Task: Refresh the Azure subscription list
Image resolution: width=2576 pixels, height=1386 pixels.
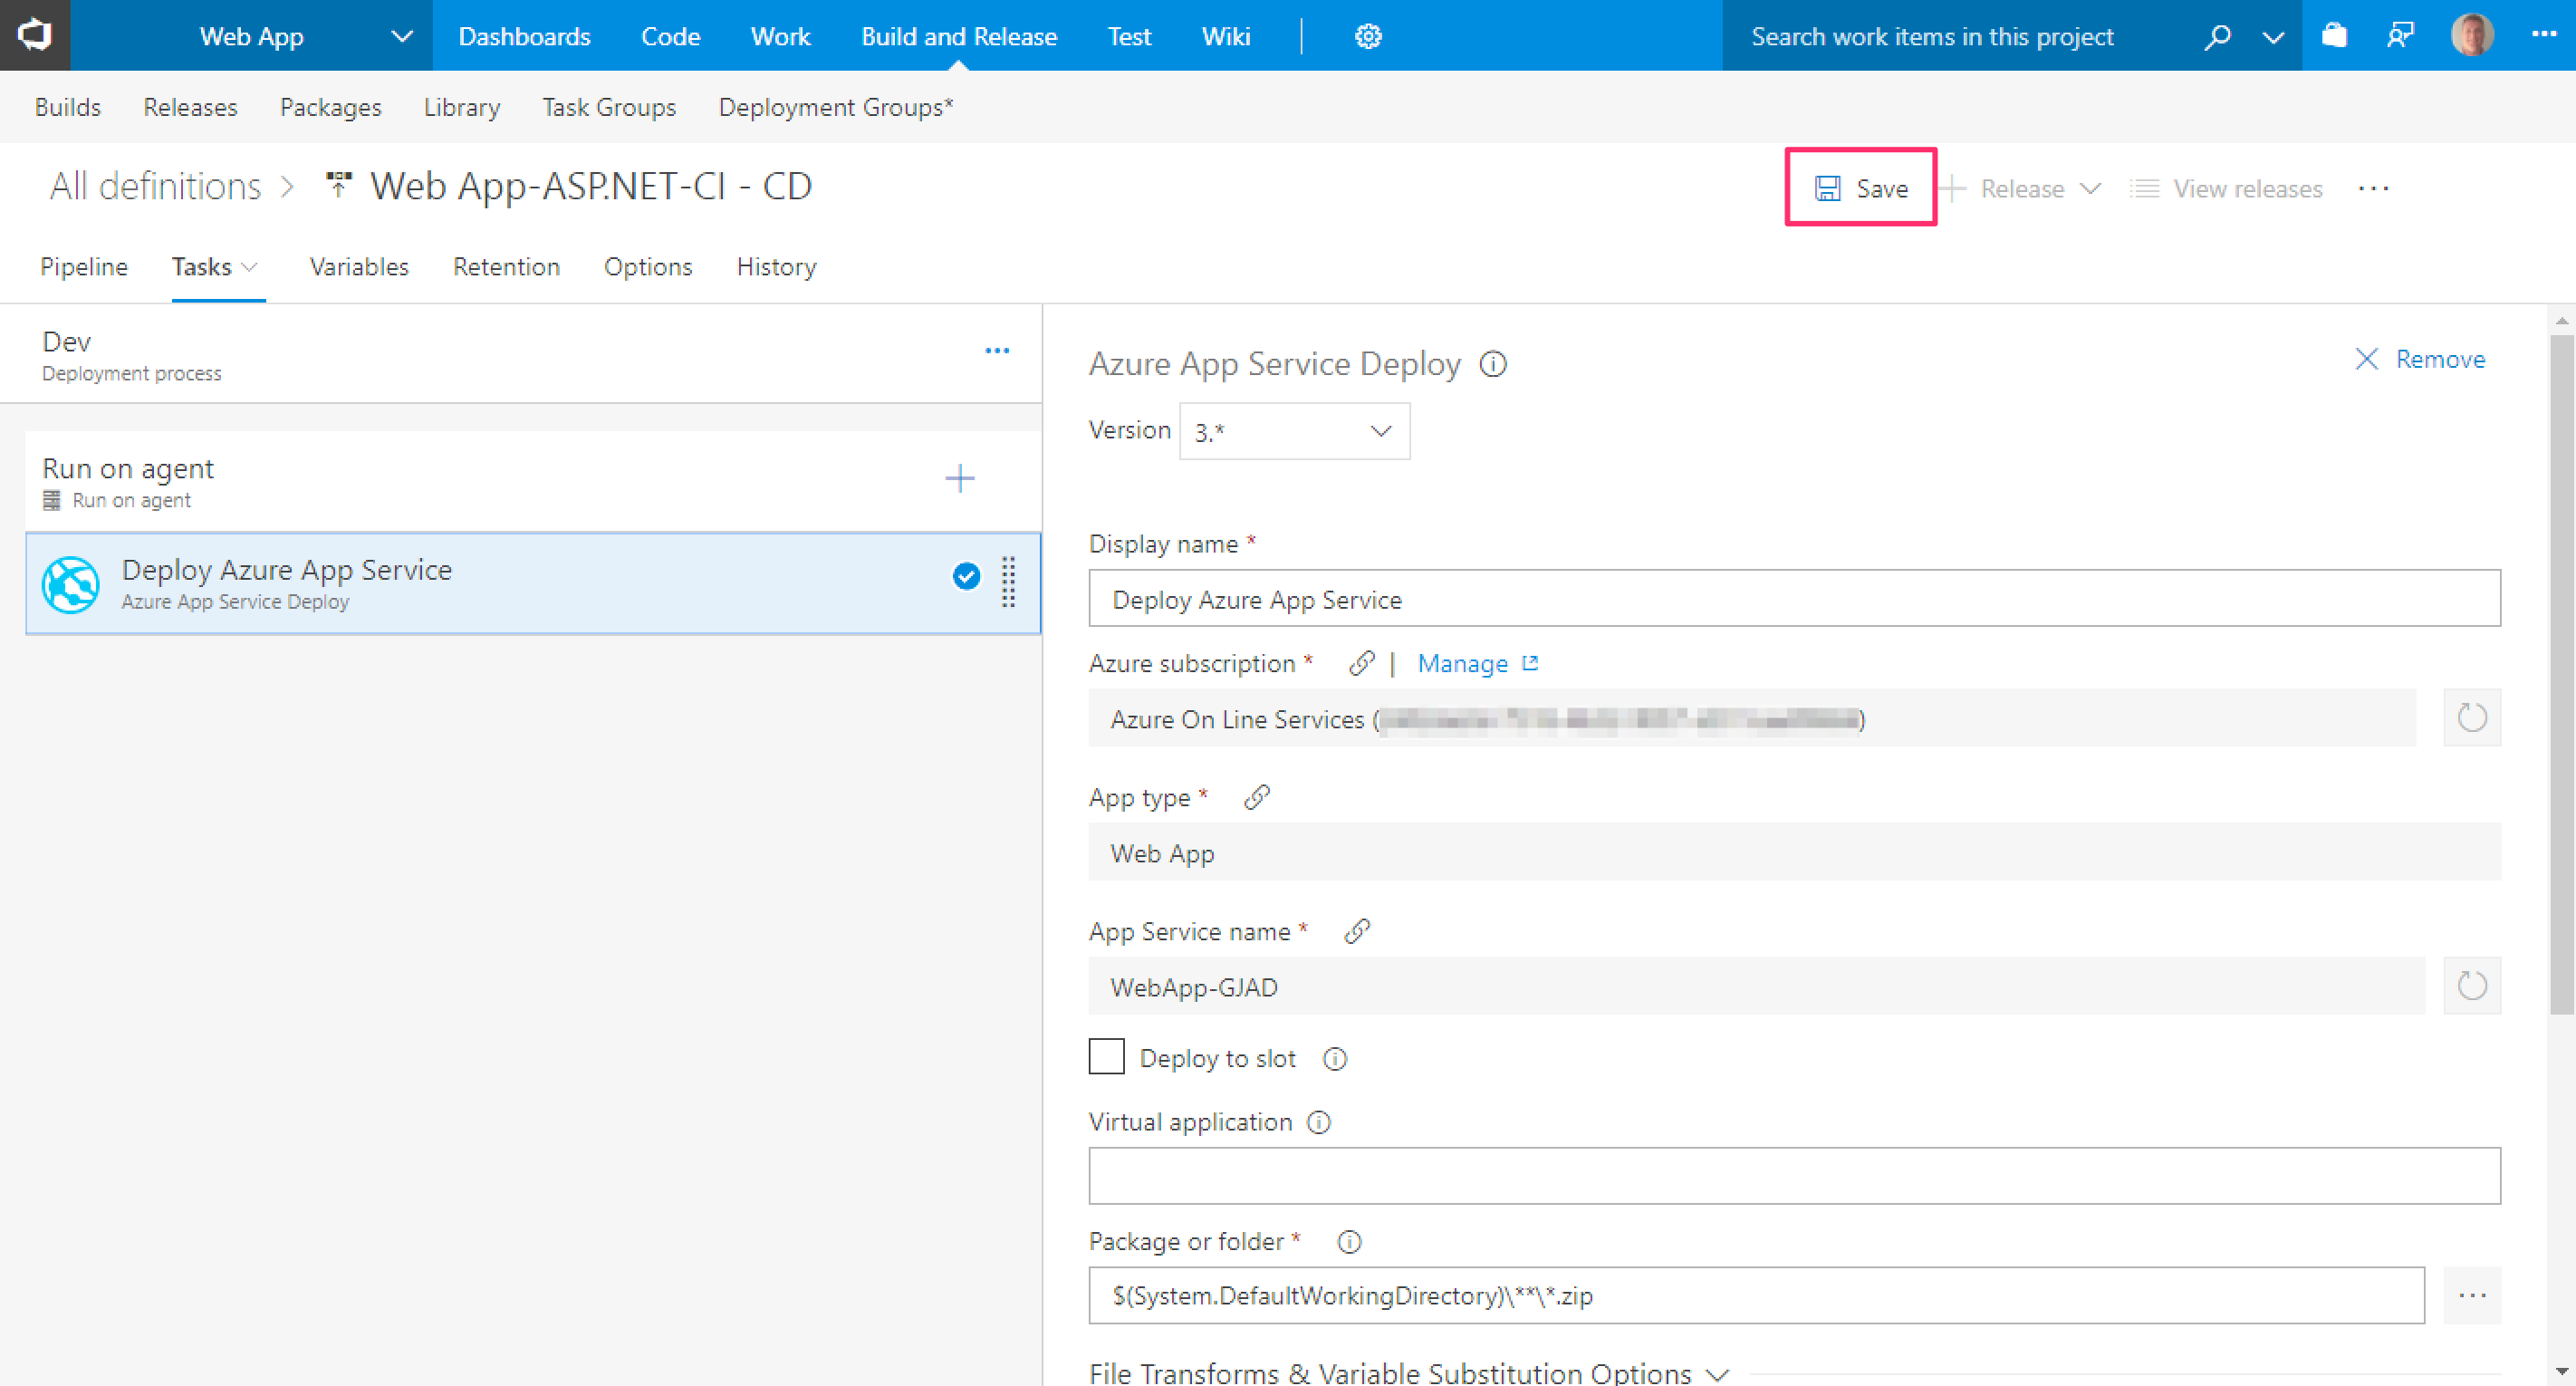Action: [2471, 718]
